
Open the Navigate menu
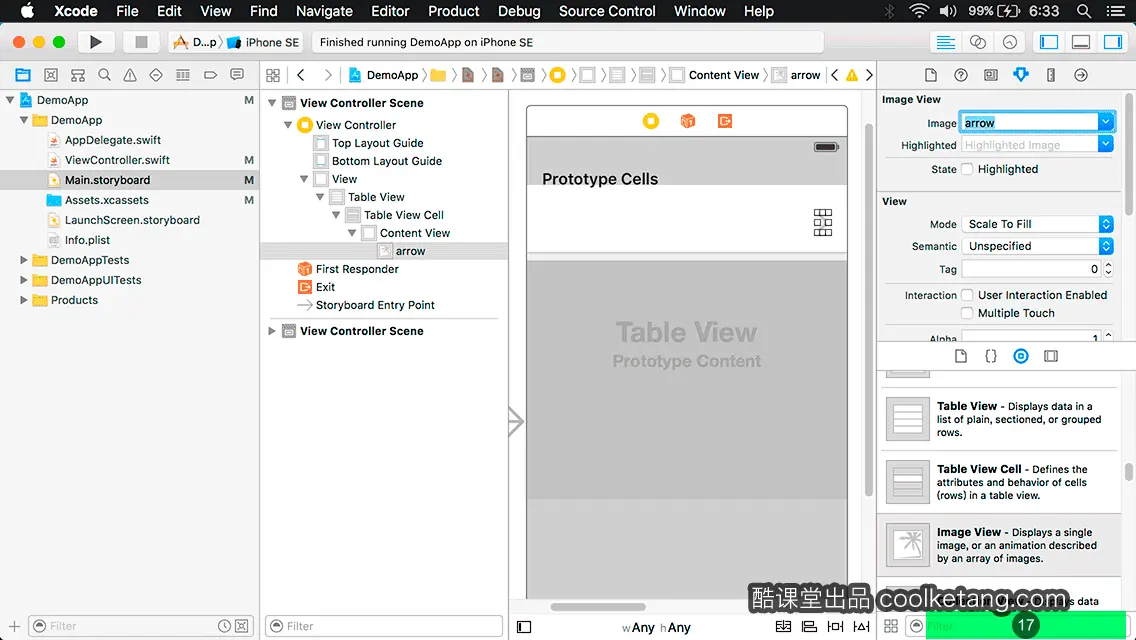pos(324,11)
